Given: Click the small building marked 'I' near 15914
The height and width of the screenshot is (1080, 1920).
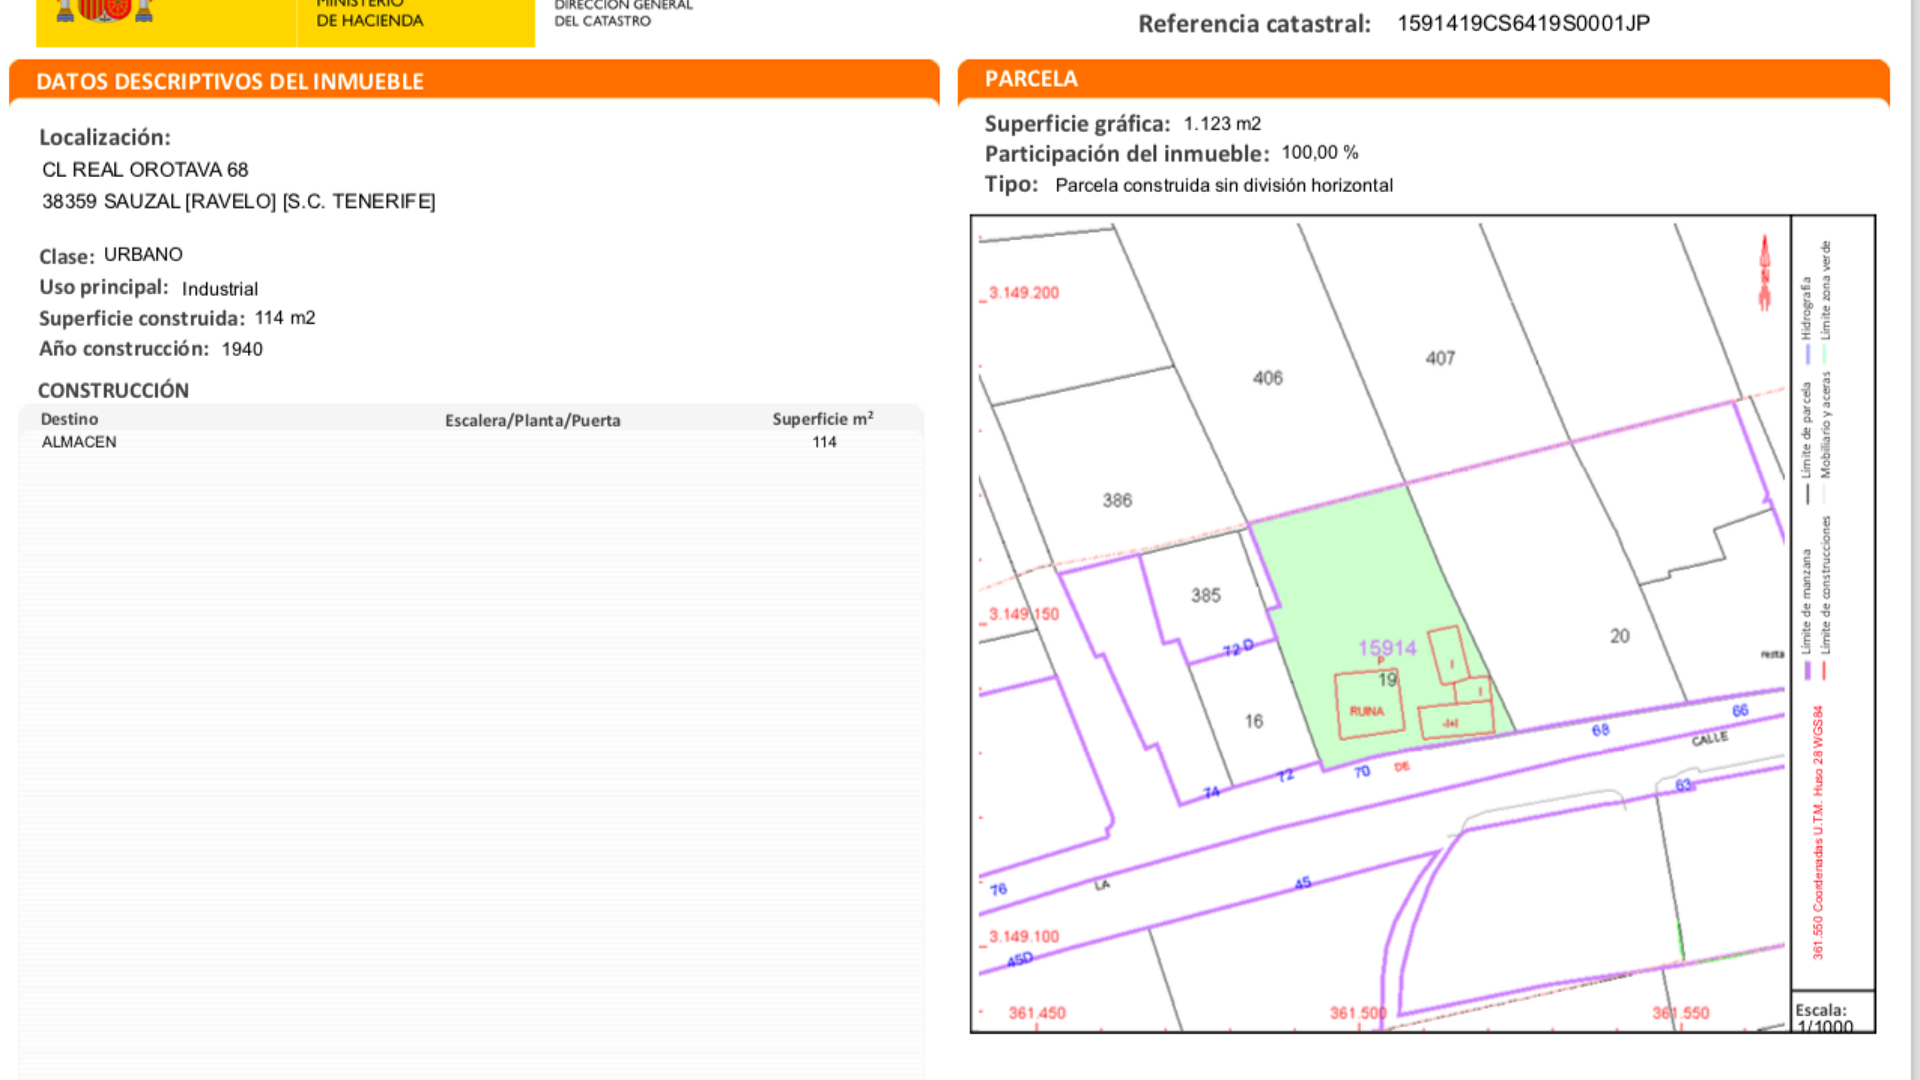Looking at the screenshot, I should point(1448,656).
